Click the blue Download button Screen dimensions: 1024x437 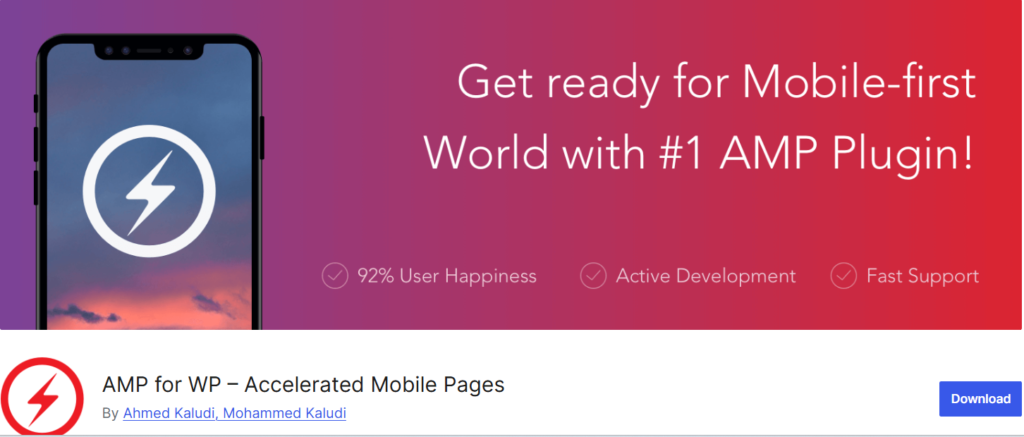980,398
